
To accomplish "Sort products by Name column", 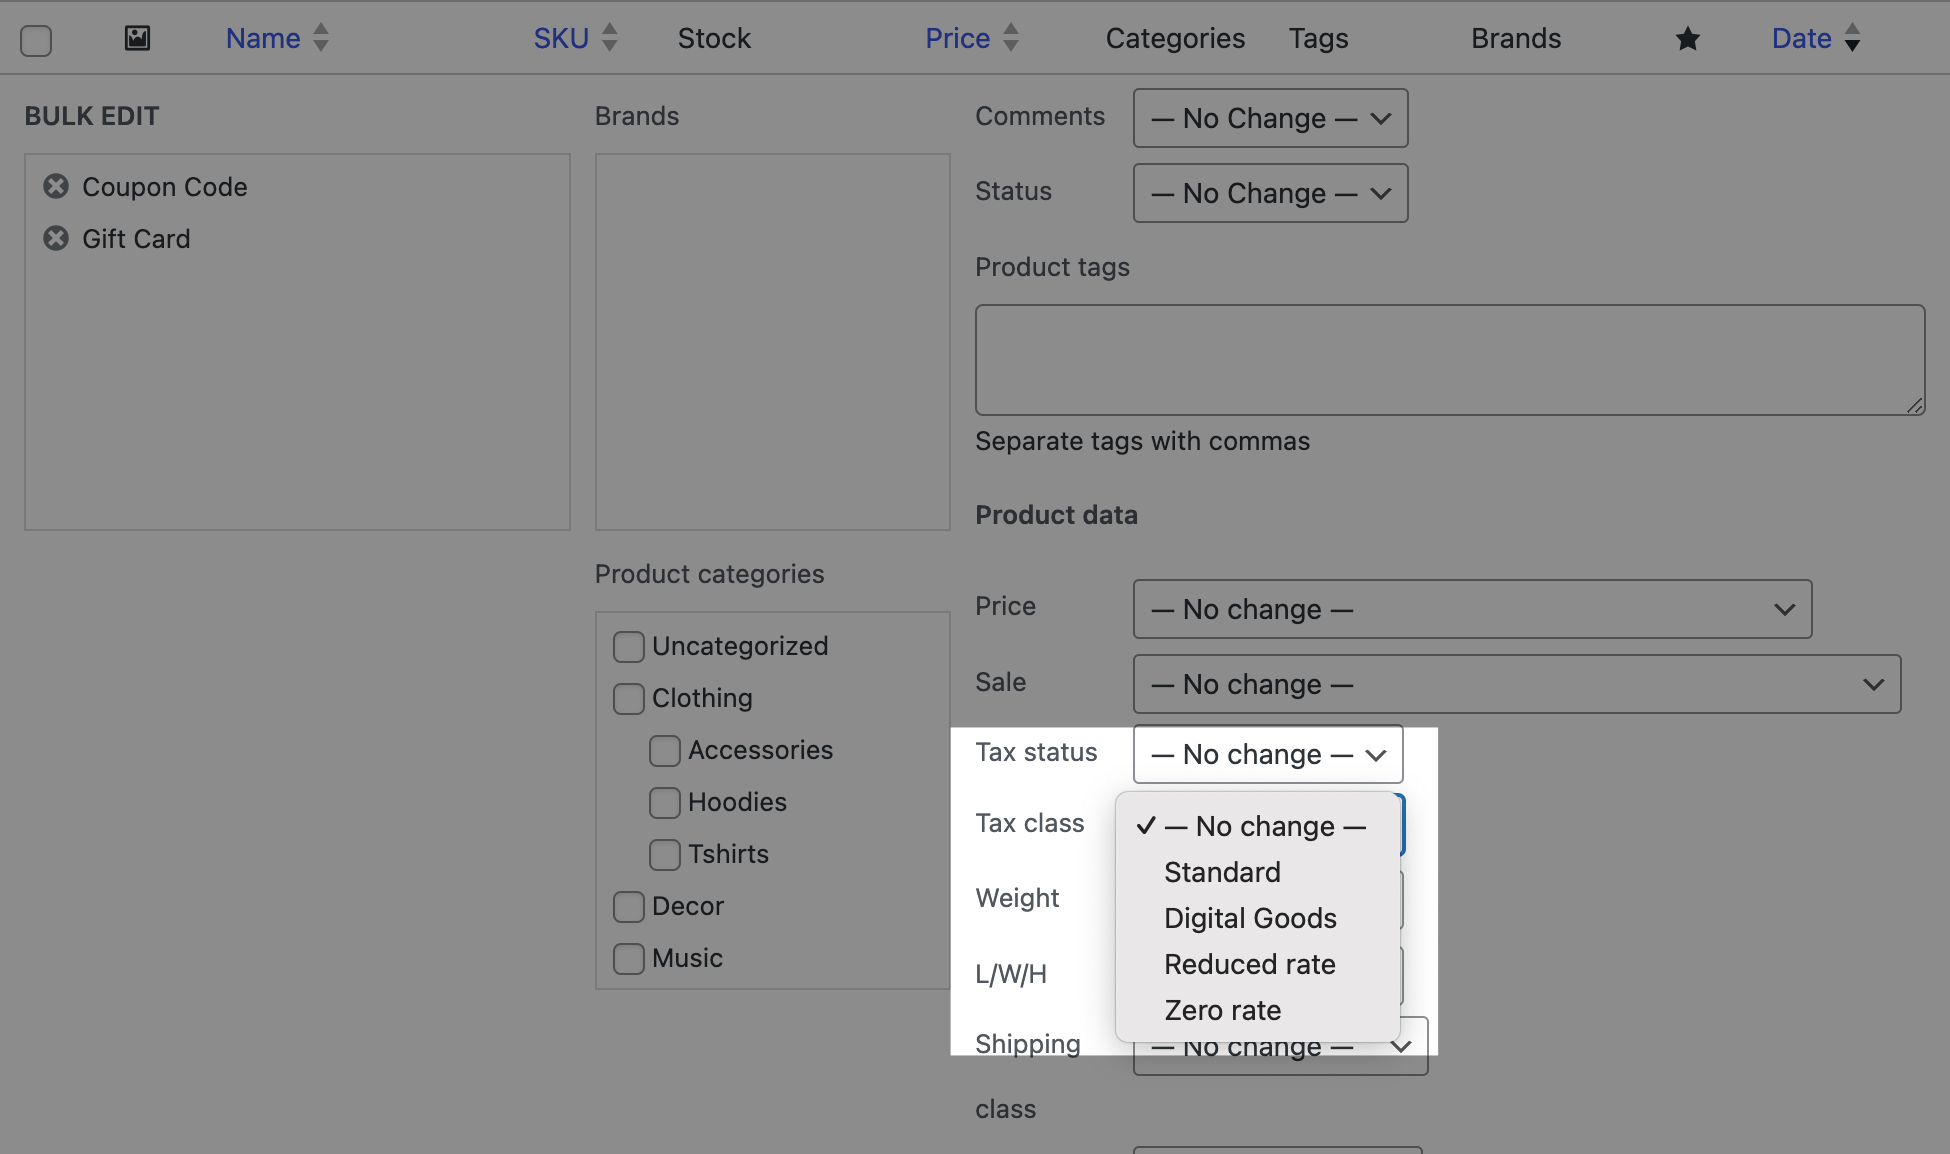I will [263, 38].
